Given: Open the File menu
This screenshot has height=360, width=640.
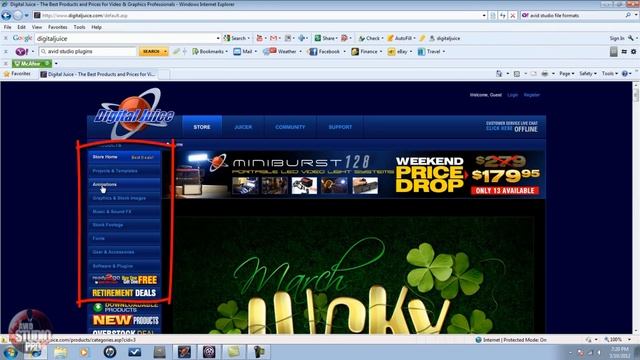Looking at the screenshot, I should [7, 27].
